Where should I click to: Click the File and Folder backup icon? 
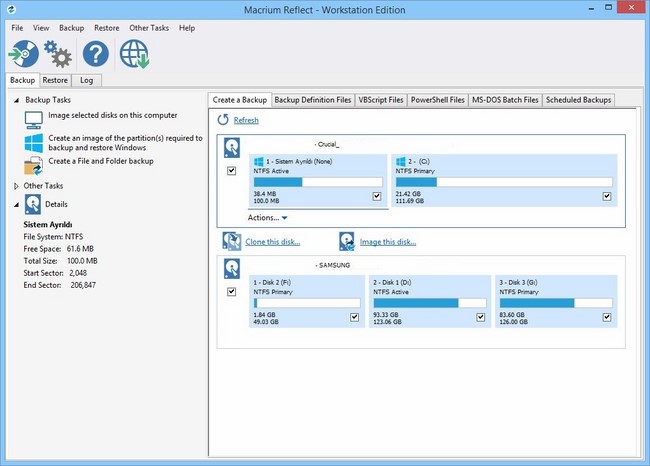(x=33, y=163)
